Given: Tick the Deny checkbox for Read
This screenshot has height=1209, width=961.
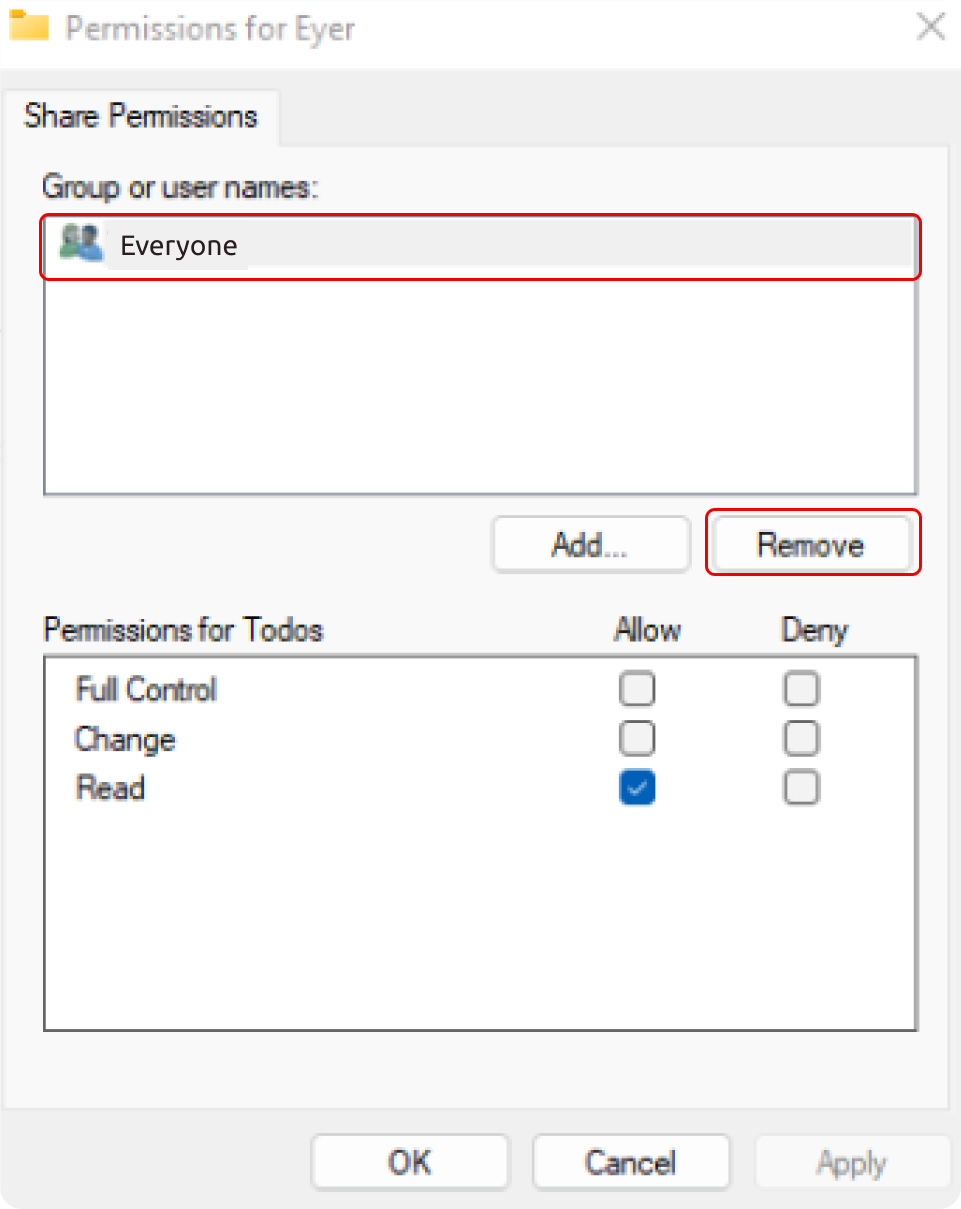Looking at the screenshot, I should 802,788.
